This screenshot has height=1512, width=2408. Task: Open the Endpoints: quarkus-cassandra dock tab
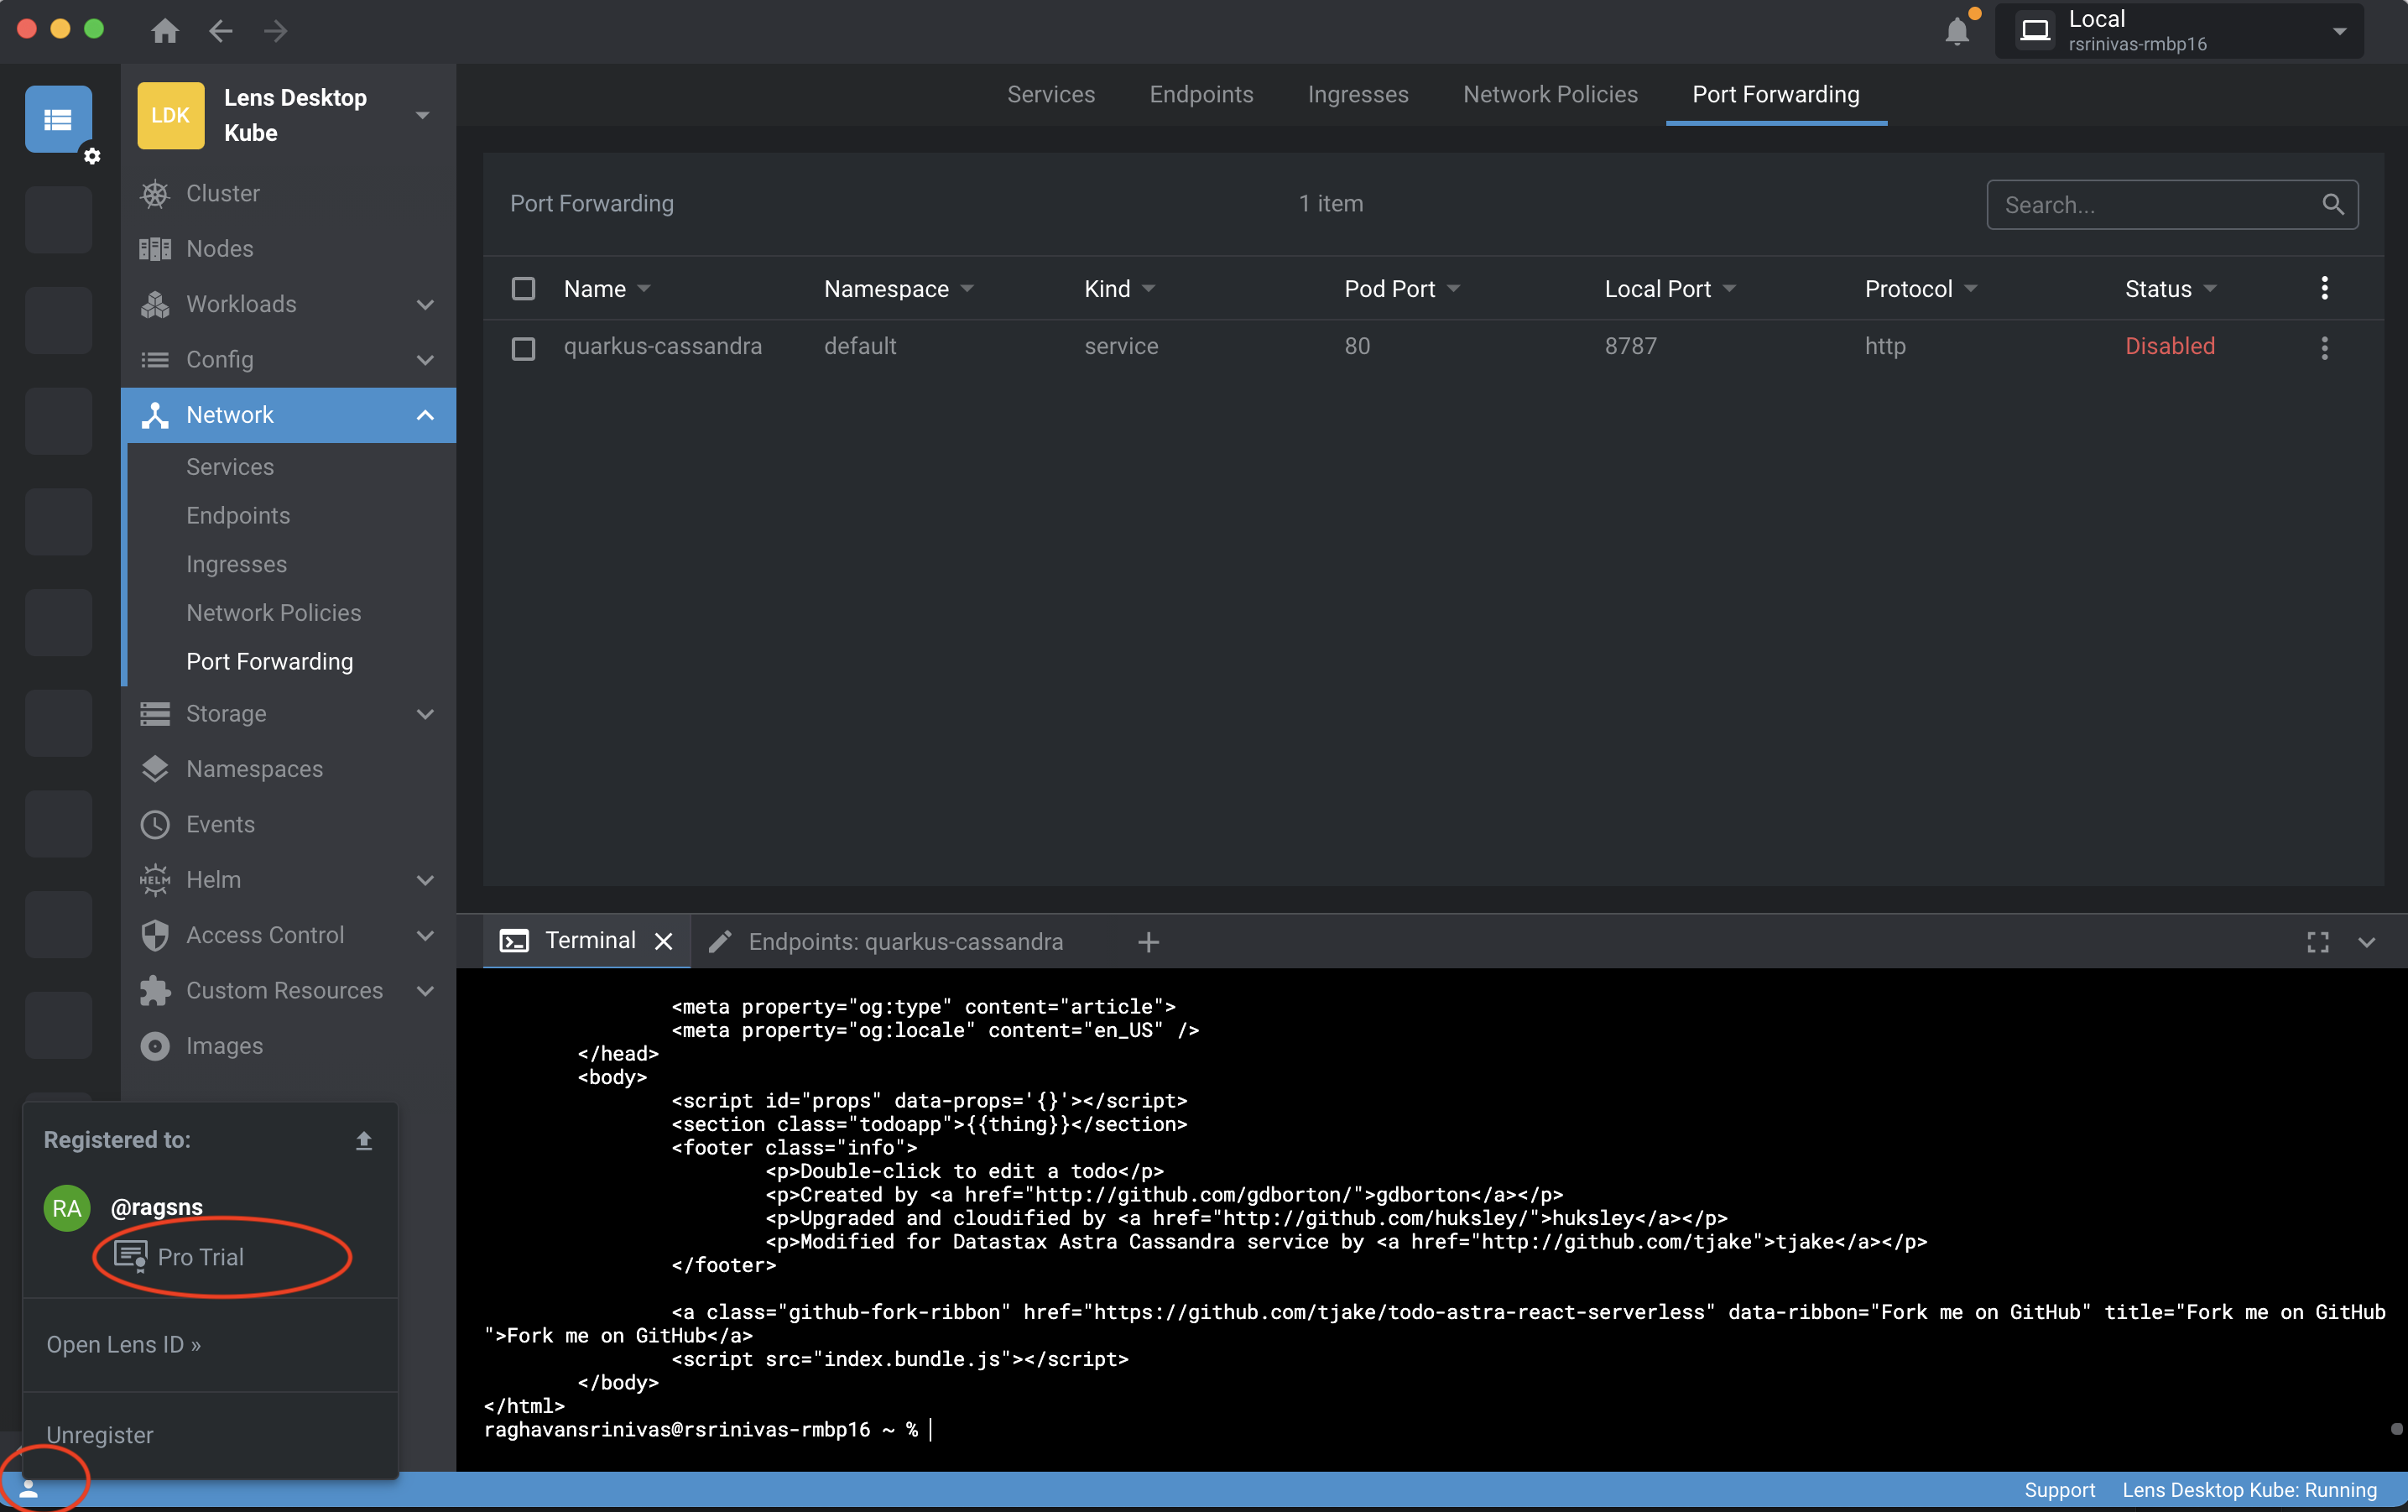[x=904, y=942]
